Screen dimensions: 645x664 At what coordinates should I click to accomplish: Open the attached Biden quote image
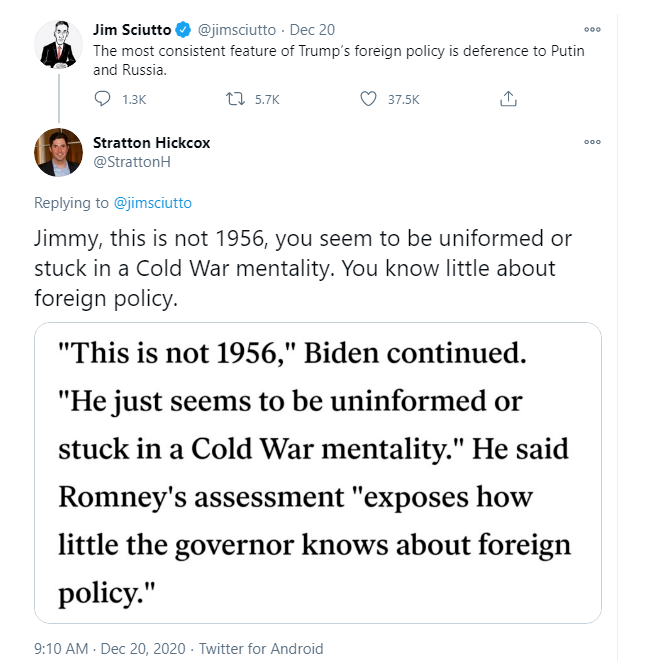point(317,473)
